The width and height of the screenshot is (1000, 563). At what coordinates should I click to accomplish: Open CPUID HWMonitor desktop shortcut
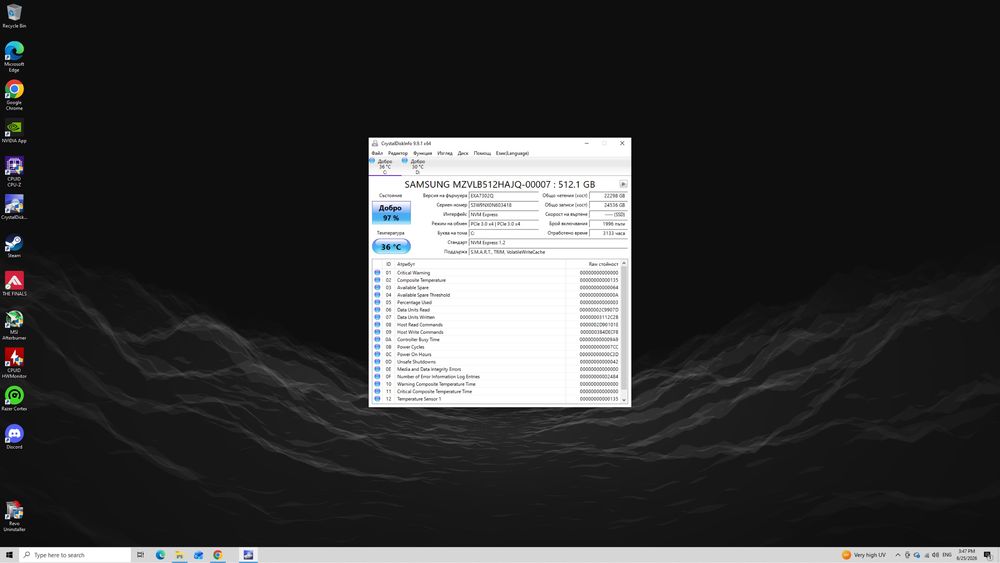(x=14, y=363)
